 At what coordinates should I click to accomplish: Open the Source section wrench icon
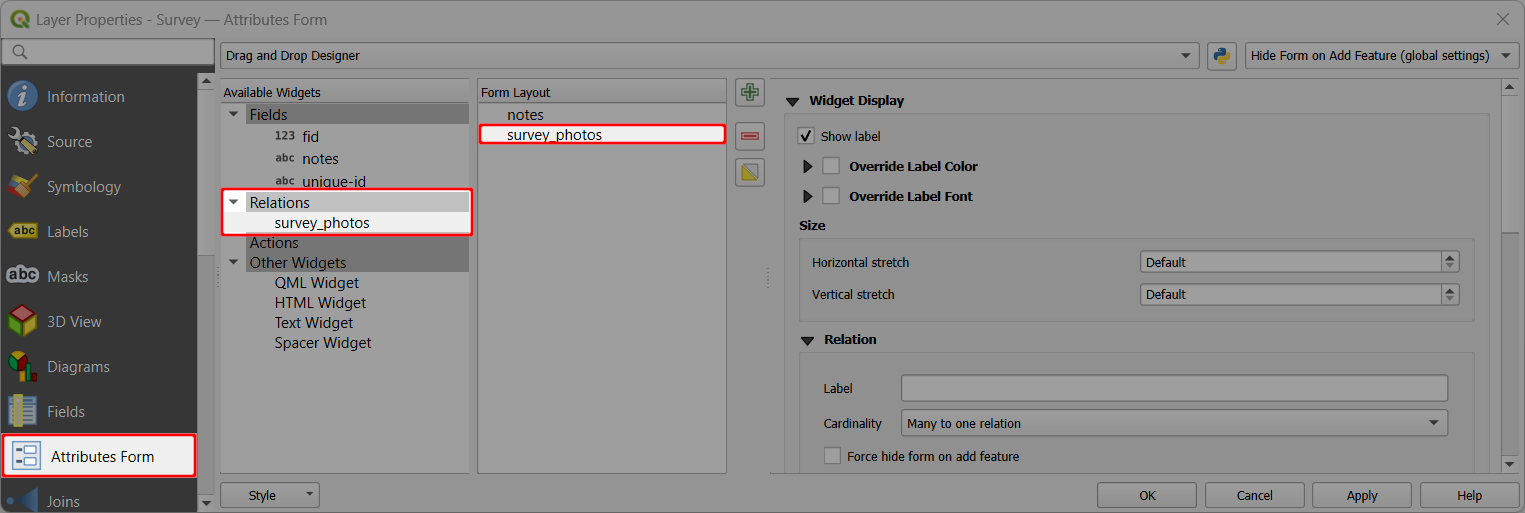(x=22, y=142)
